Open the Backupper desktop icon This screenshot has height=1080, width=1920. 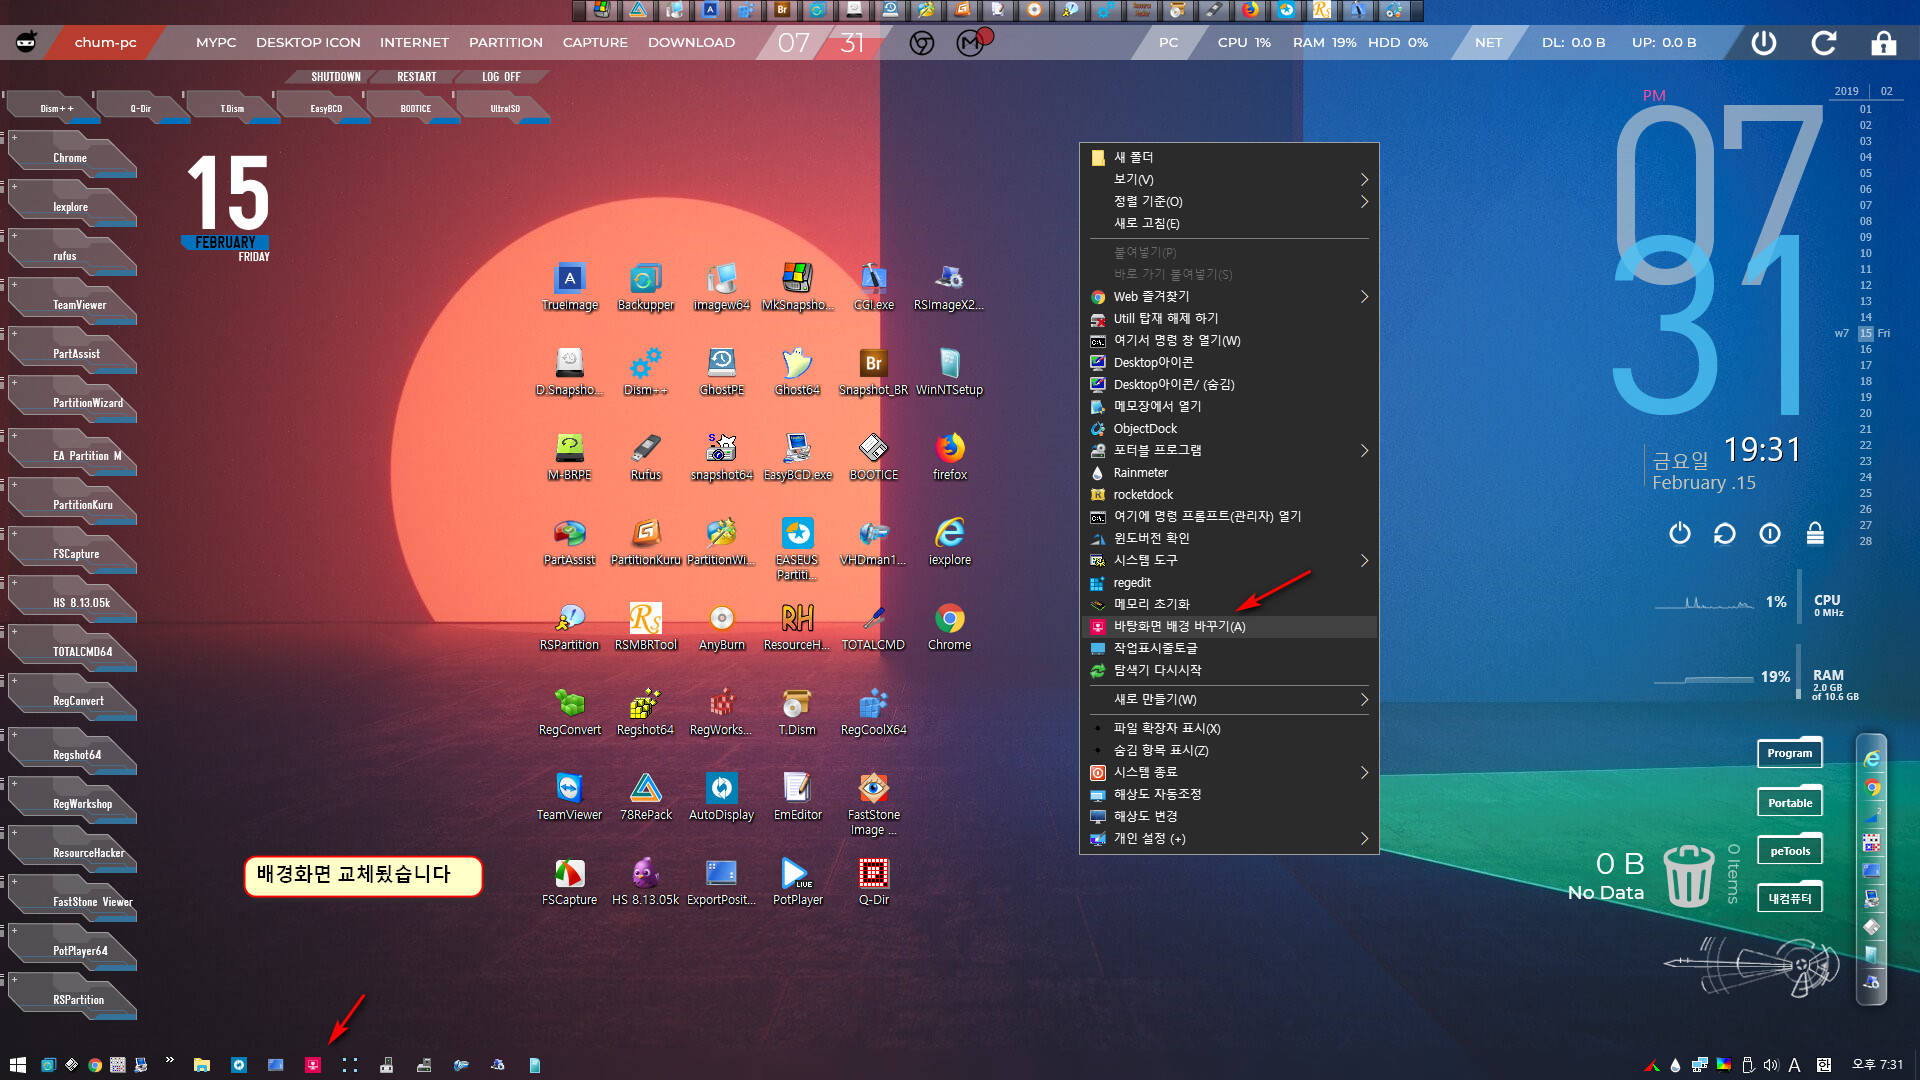click(645, 287)
